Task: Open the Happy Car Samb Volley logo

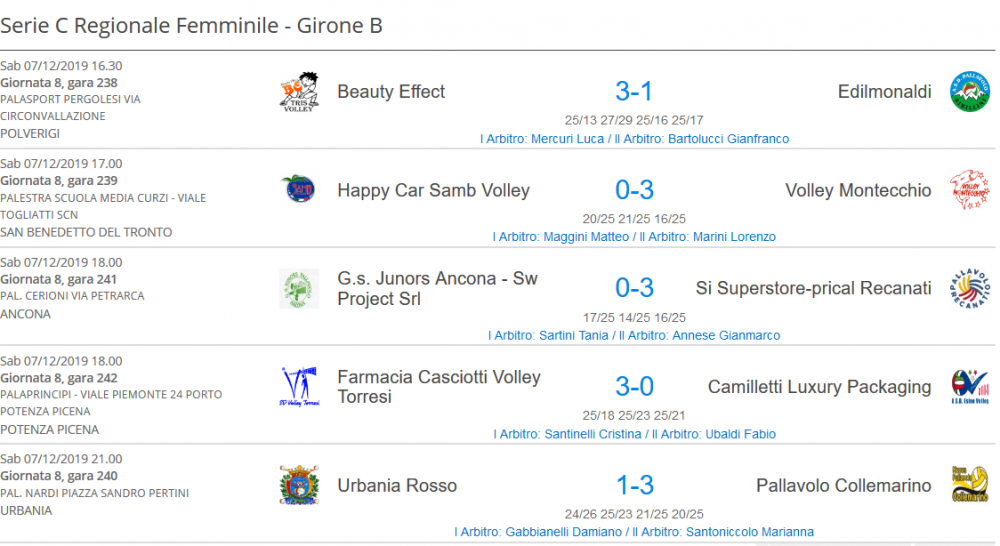Action: [299, 190]
